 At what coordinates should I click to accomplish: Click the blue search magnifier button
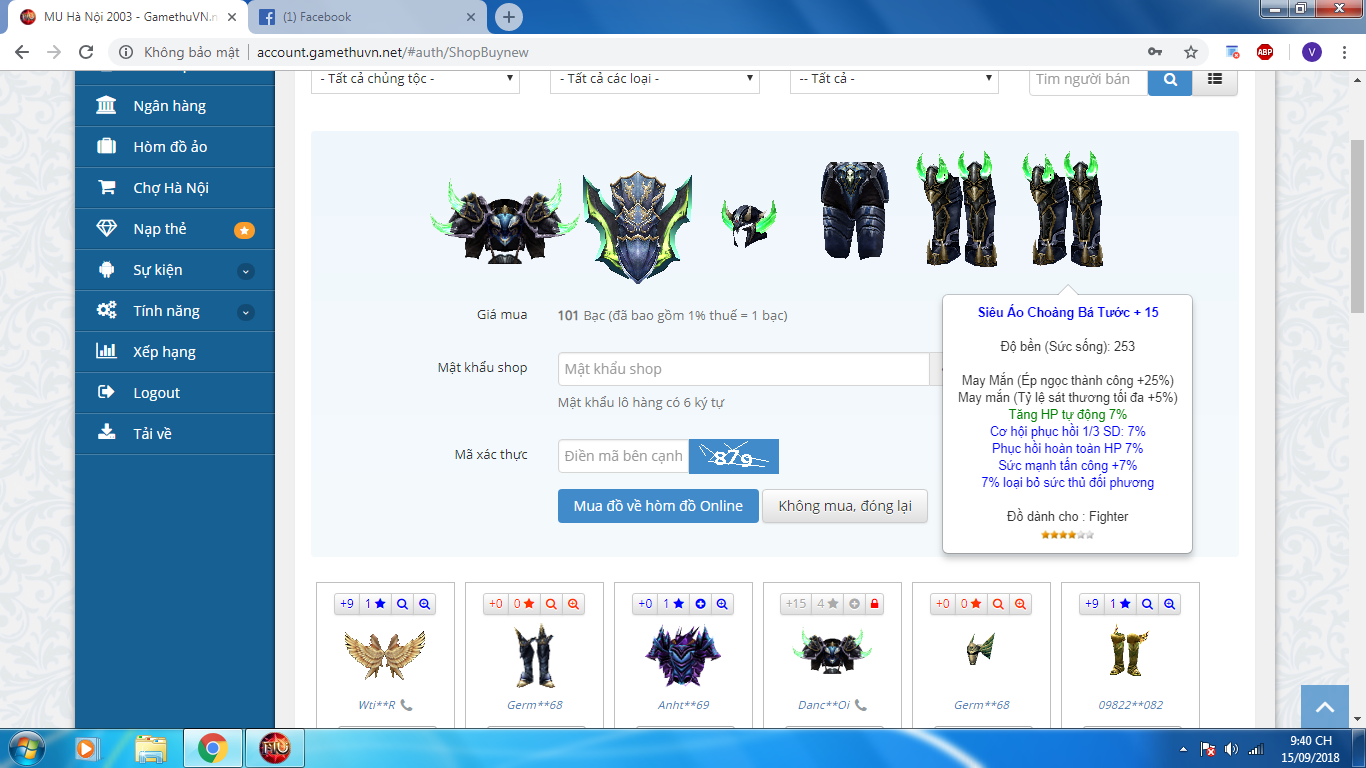click(1170, 80)
